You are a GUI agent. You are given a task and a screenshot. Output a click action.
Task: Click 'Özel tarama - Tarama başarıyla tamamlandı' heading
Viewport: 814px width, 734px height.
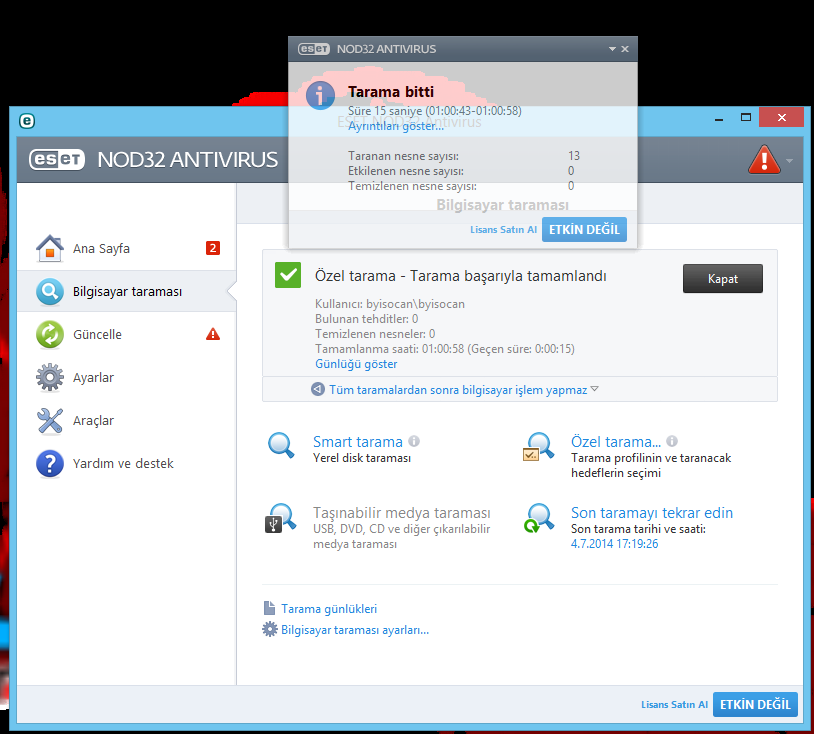click(x=460, y=276)
